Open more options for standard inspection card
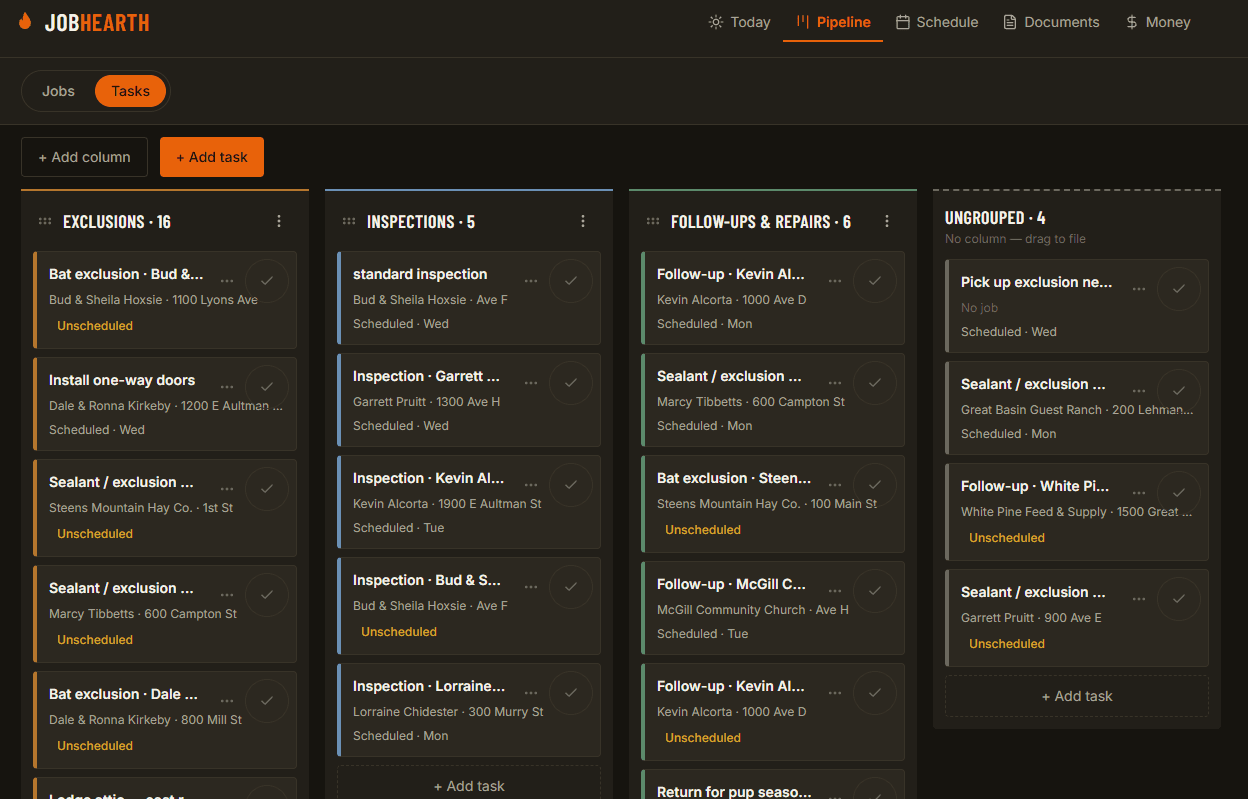Viewport: 1248px width, 799px height. click(532, 281)
